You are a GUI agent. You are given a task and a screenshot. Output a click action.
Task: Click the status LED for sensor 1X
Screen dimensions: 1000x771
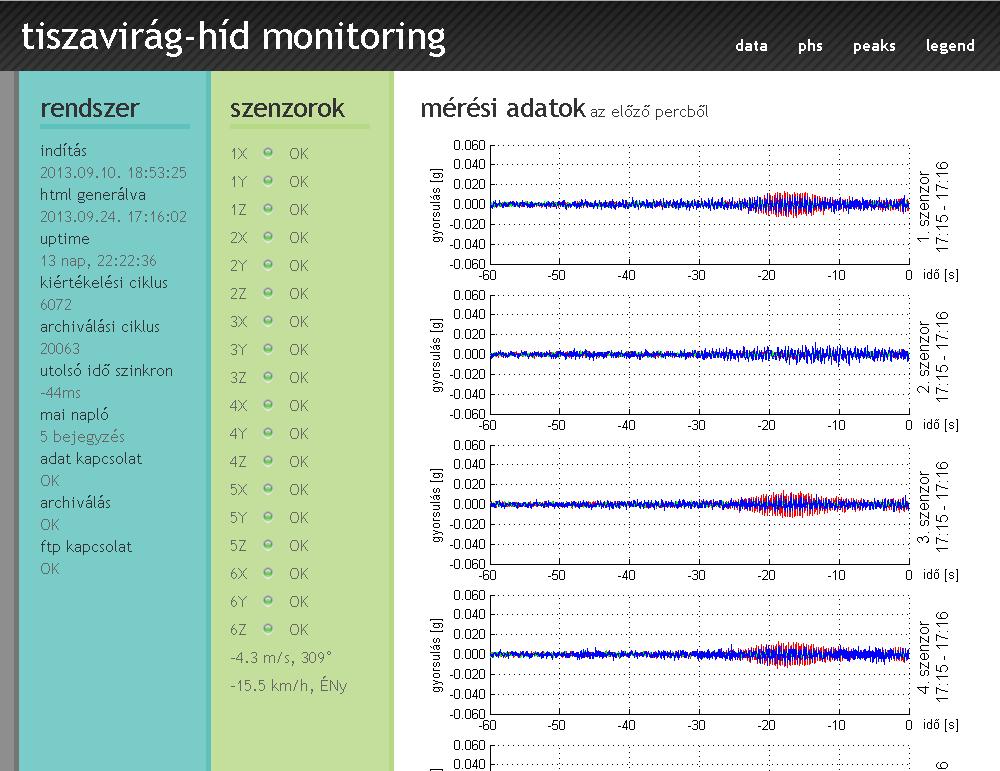(268, 152)
